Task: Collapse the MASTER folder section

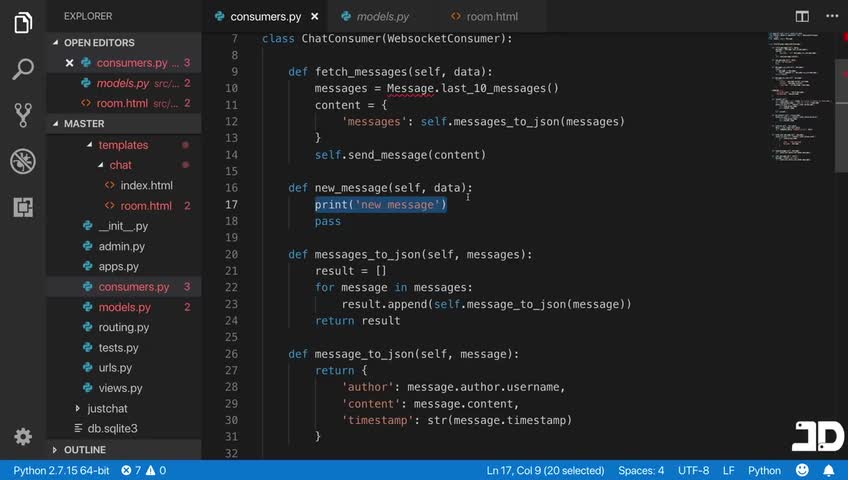Action: (x=123, y=124)
